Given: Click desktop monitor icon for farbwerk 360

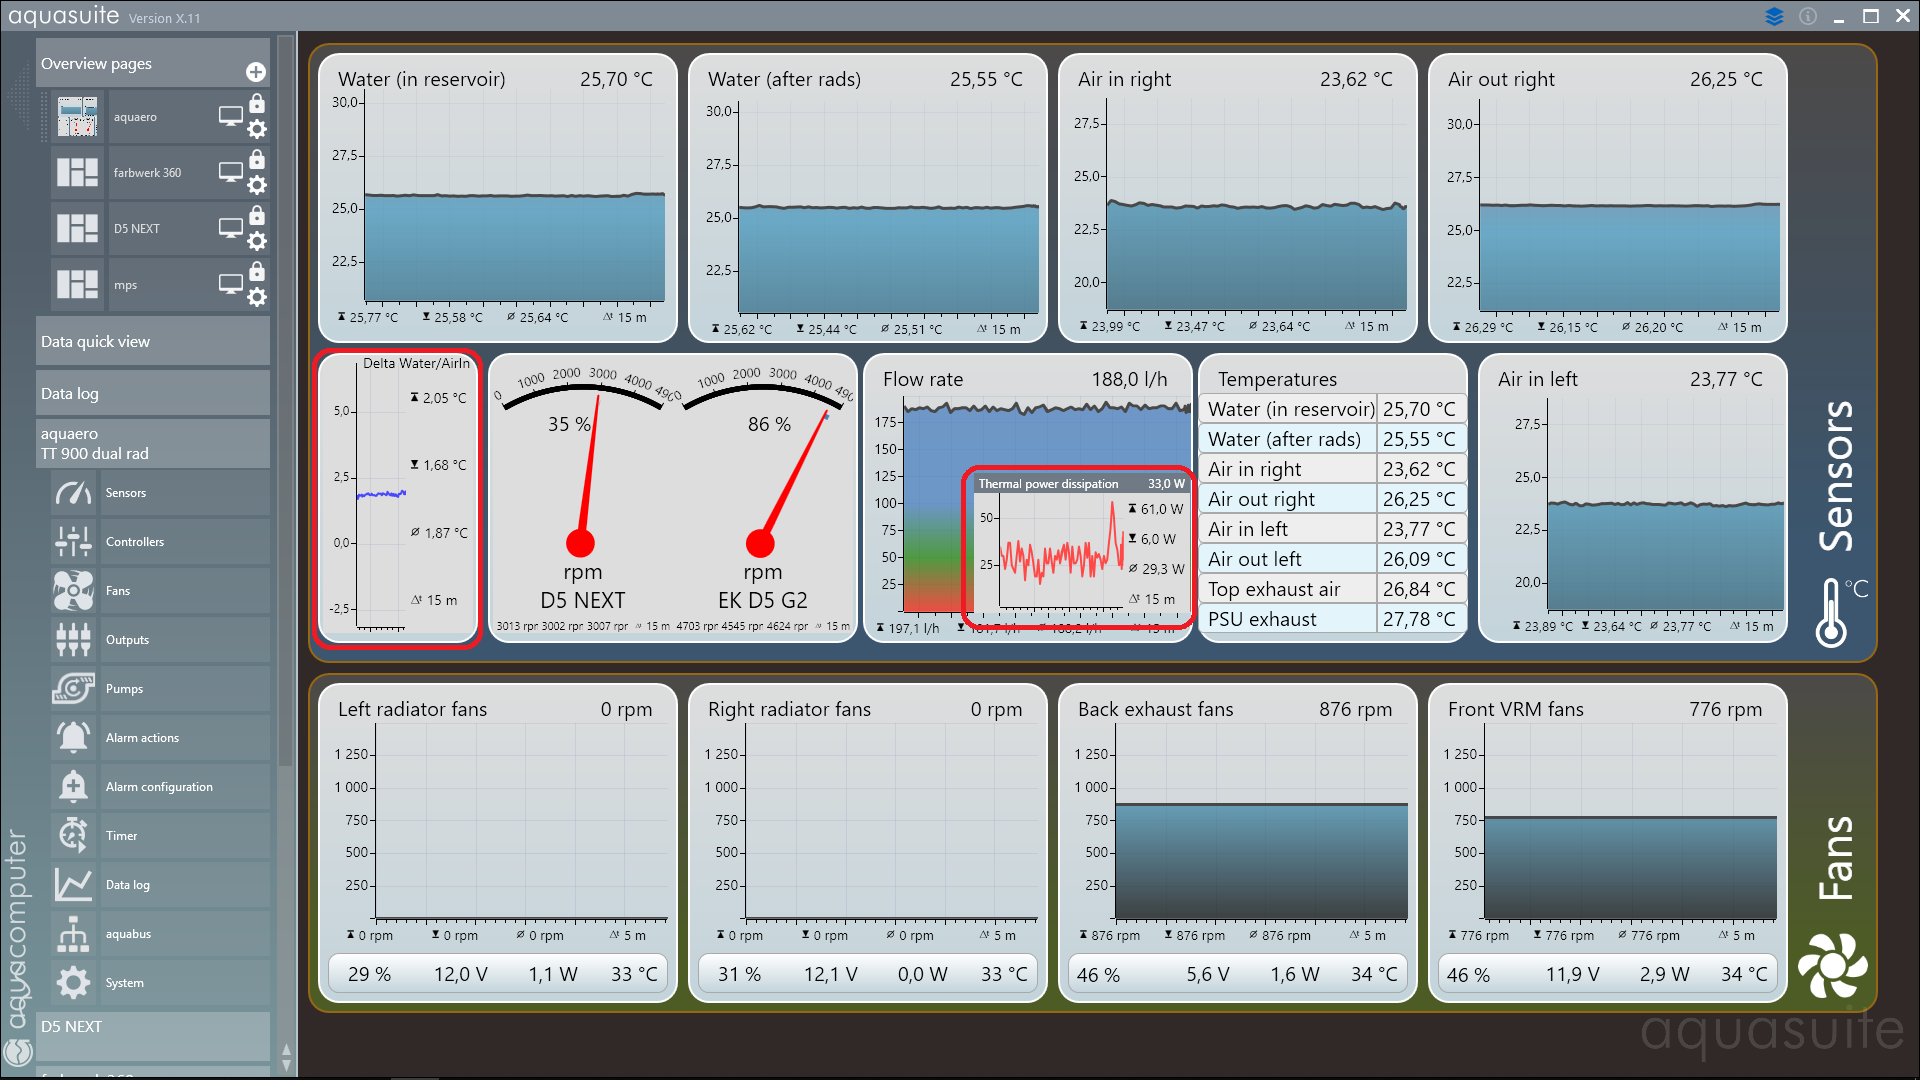Looking at the screenshot, I should 231,172.
